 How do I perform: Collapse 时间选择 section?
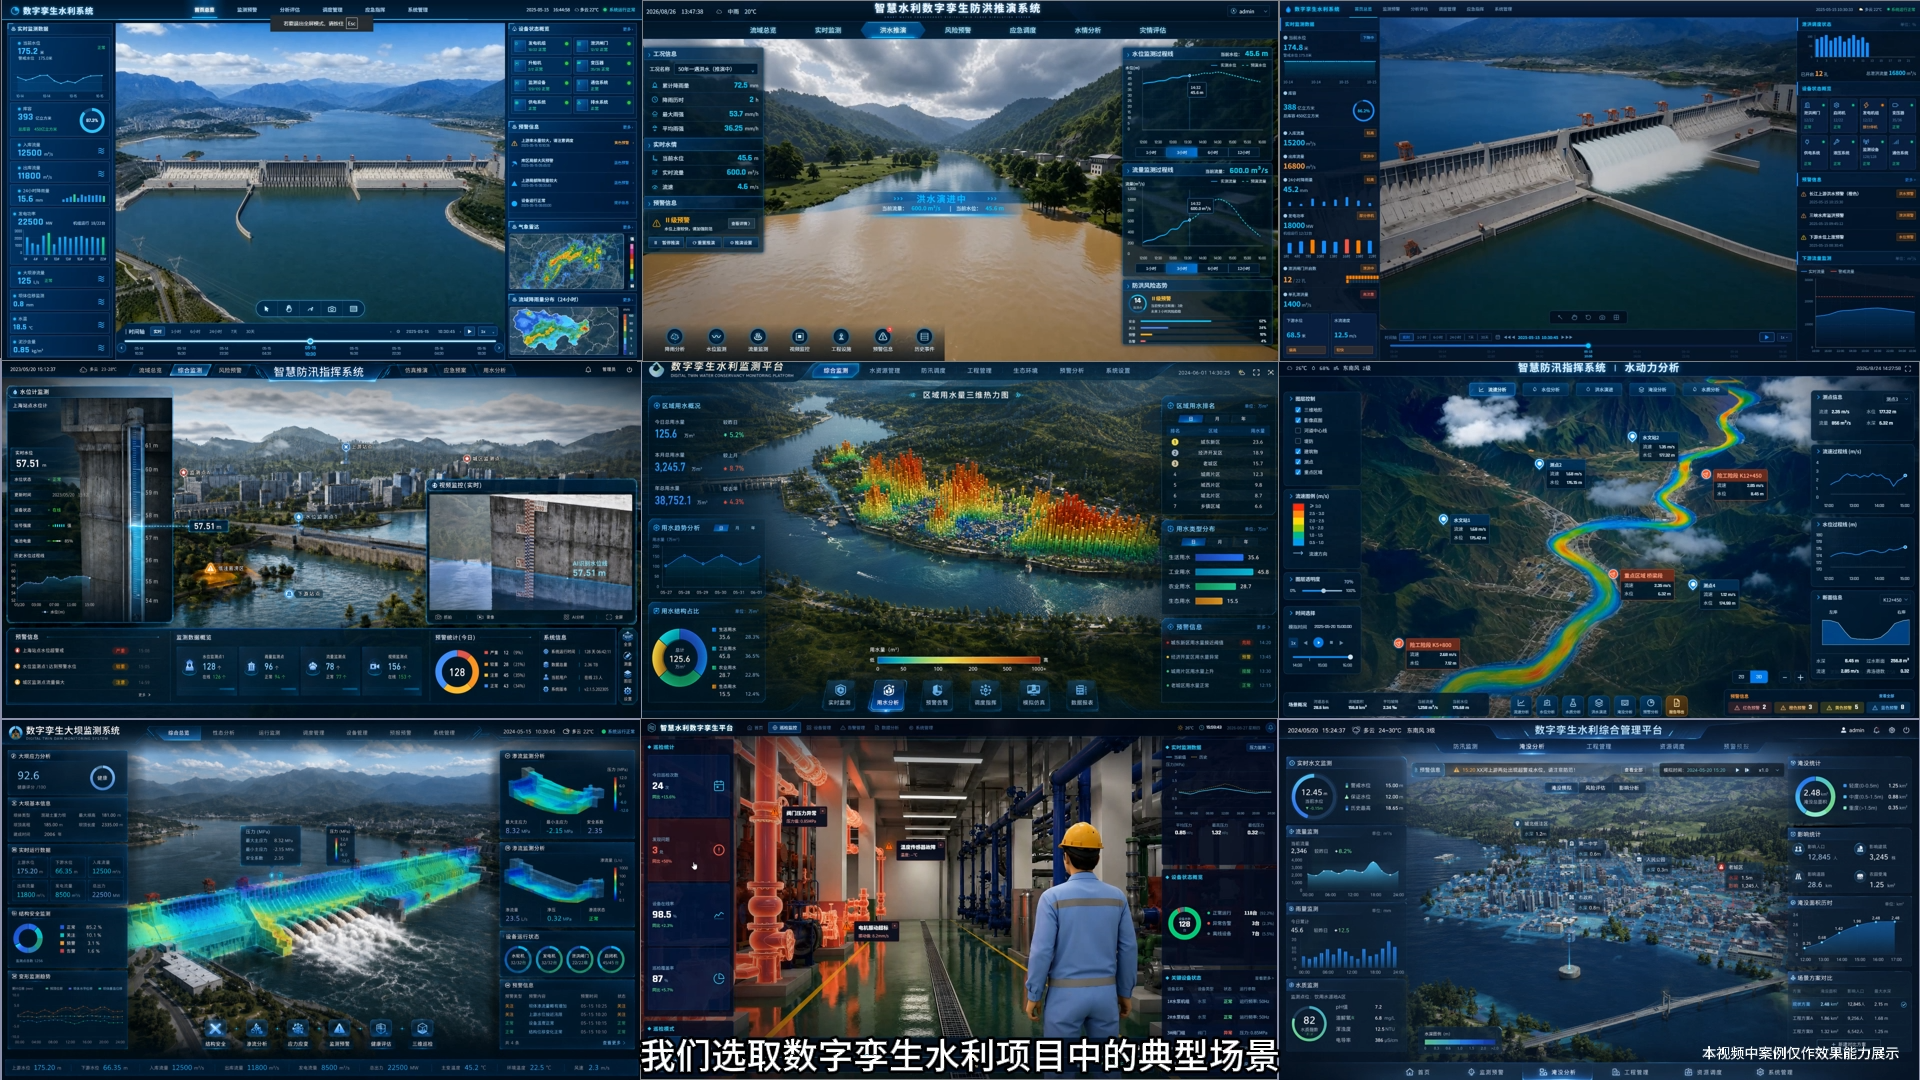pyautogui.click(x=1291, y=613)
